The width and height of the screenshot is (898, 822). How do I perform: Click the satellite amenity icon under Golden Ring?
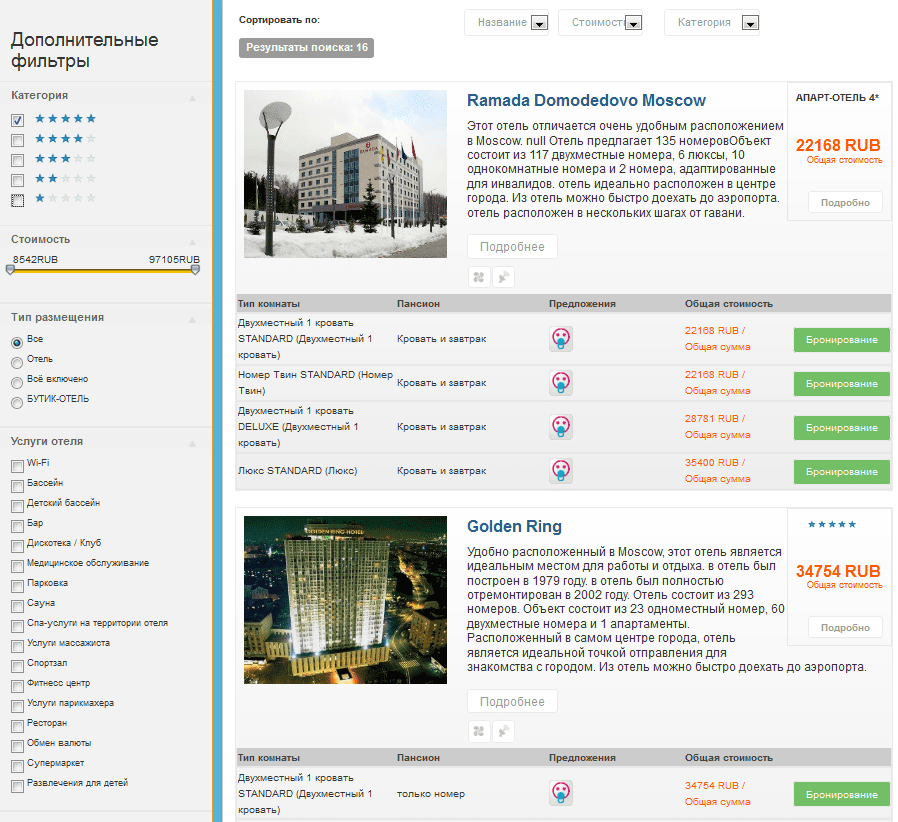pos(503,731)
